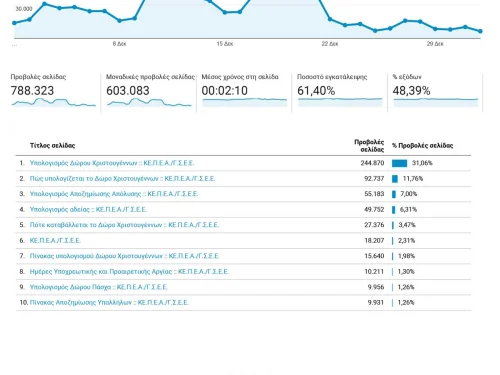Click the 2,31% percentage value
The height and width of the screenshot is (375, 500).
coord(407,241)
